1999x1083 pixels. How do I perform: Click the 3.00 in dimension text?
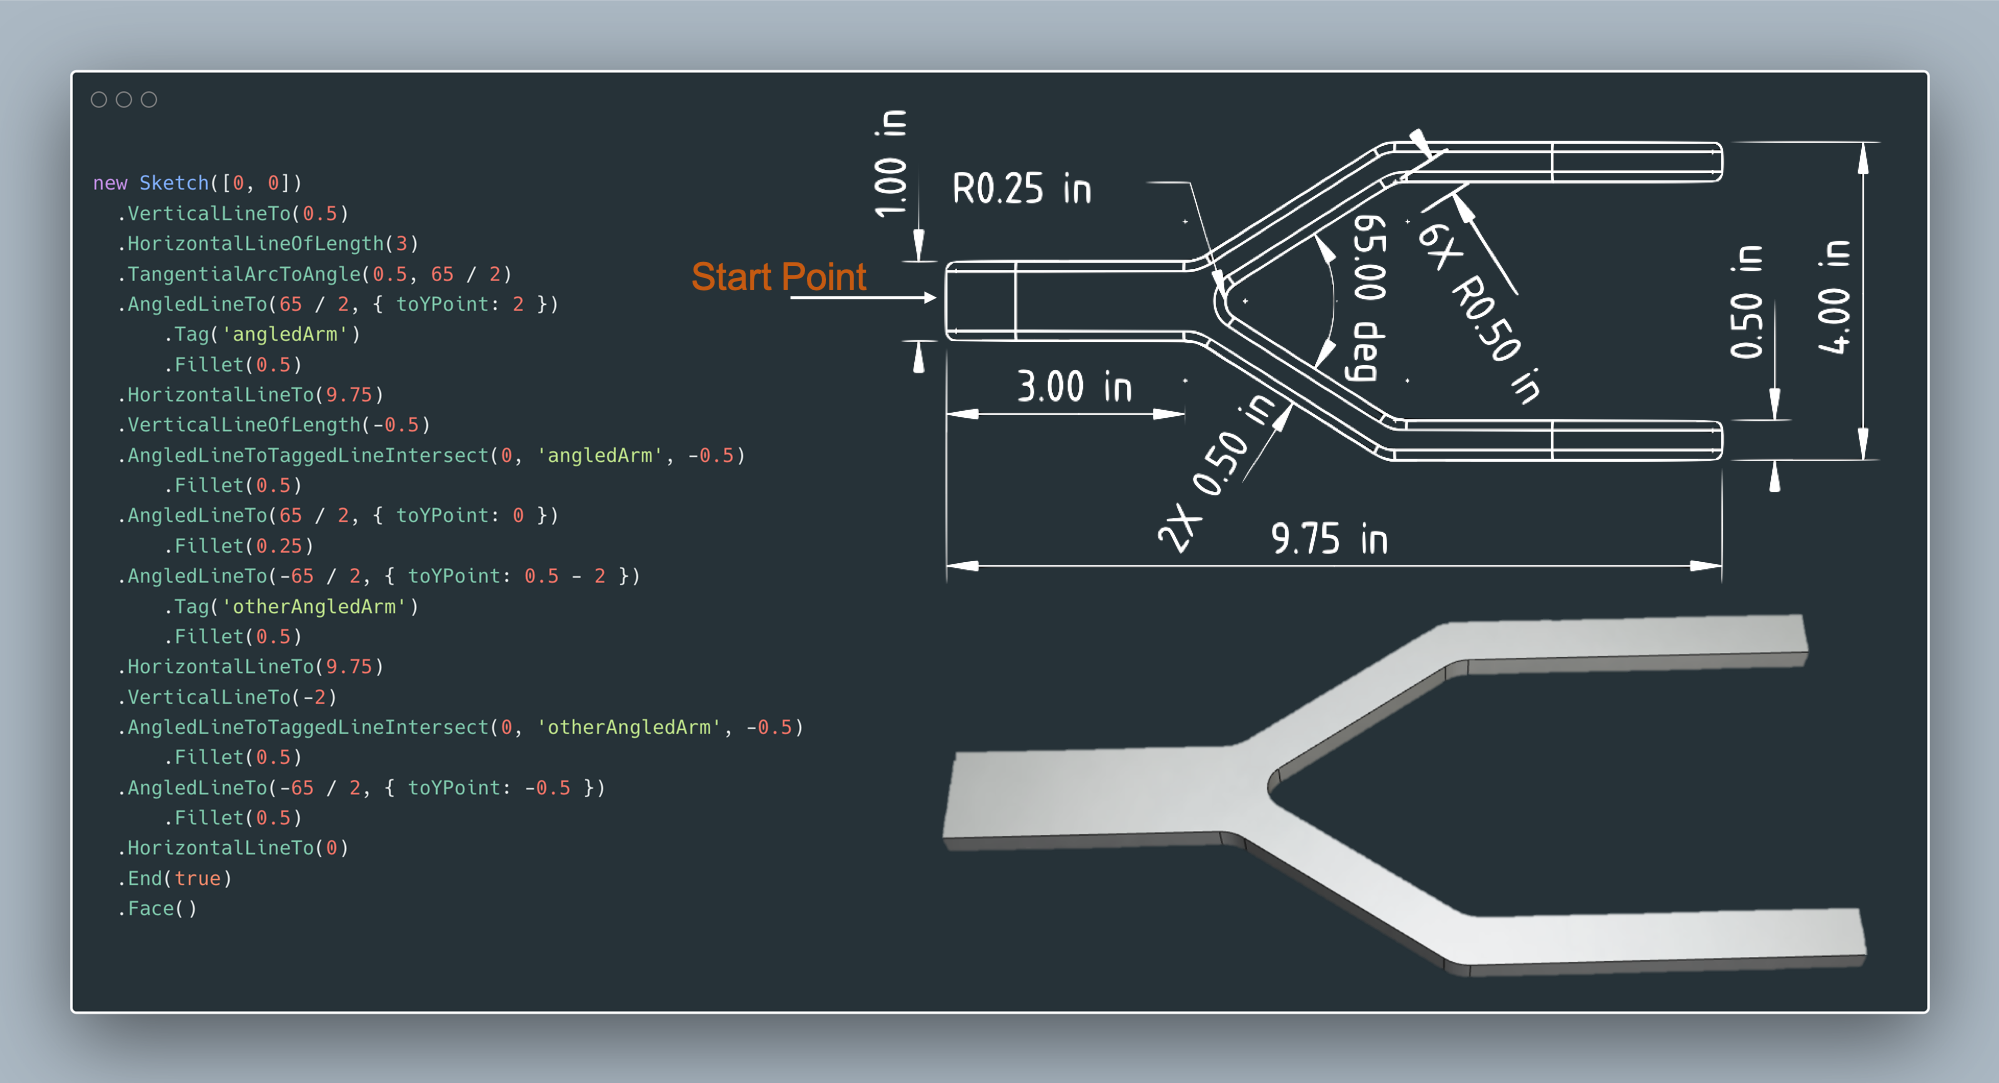[1074, 387]
